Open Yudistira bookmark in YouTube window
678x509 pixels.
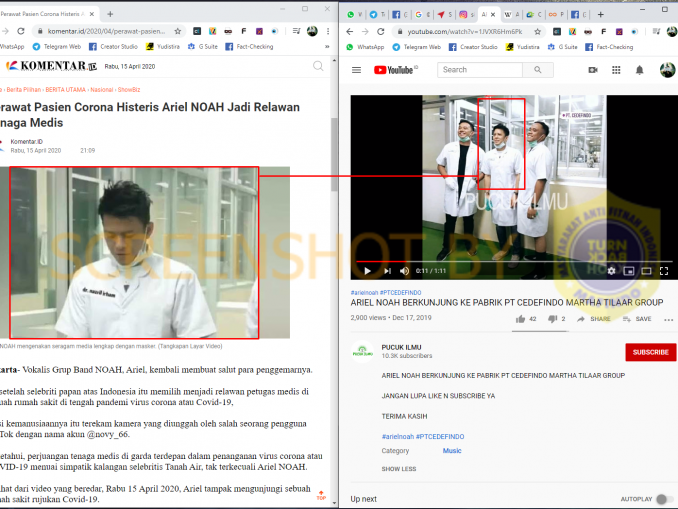point(523,47)
